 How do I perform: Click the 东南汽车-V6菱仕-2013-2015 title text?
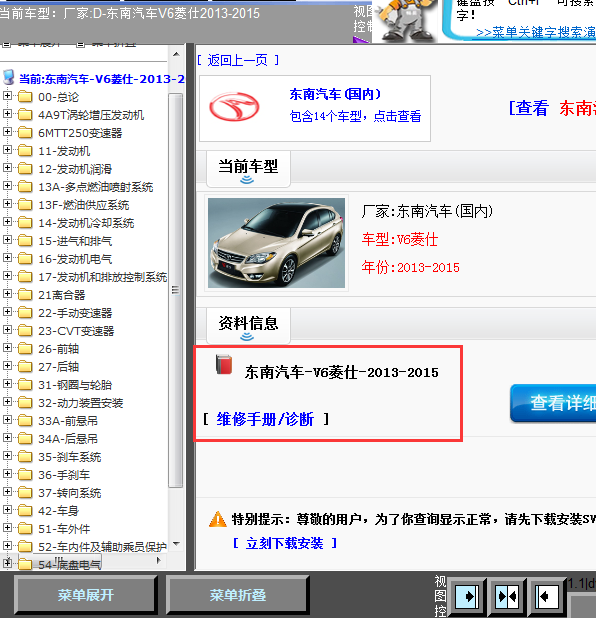click(x=341, y=372)
